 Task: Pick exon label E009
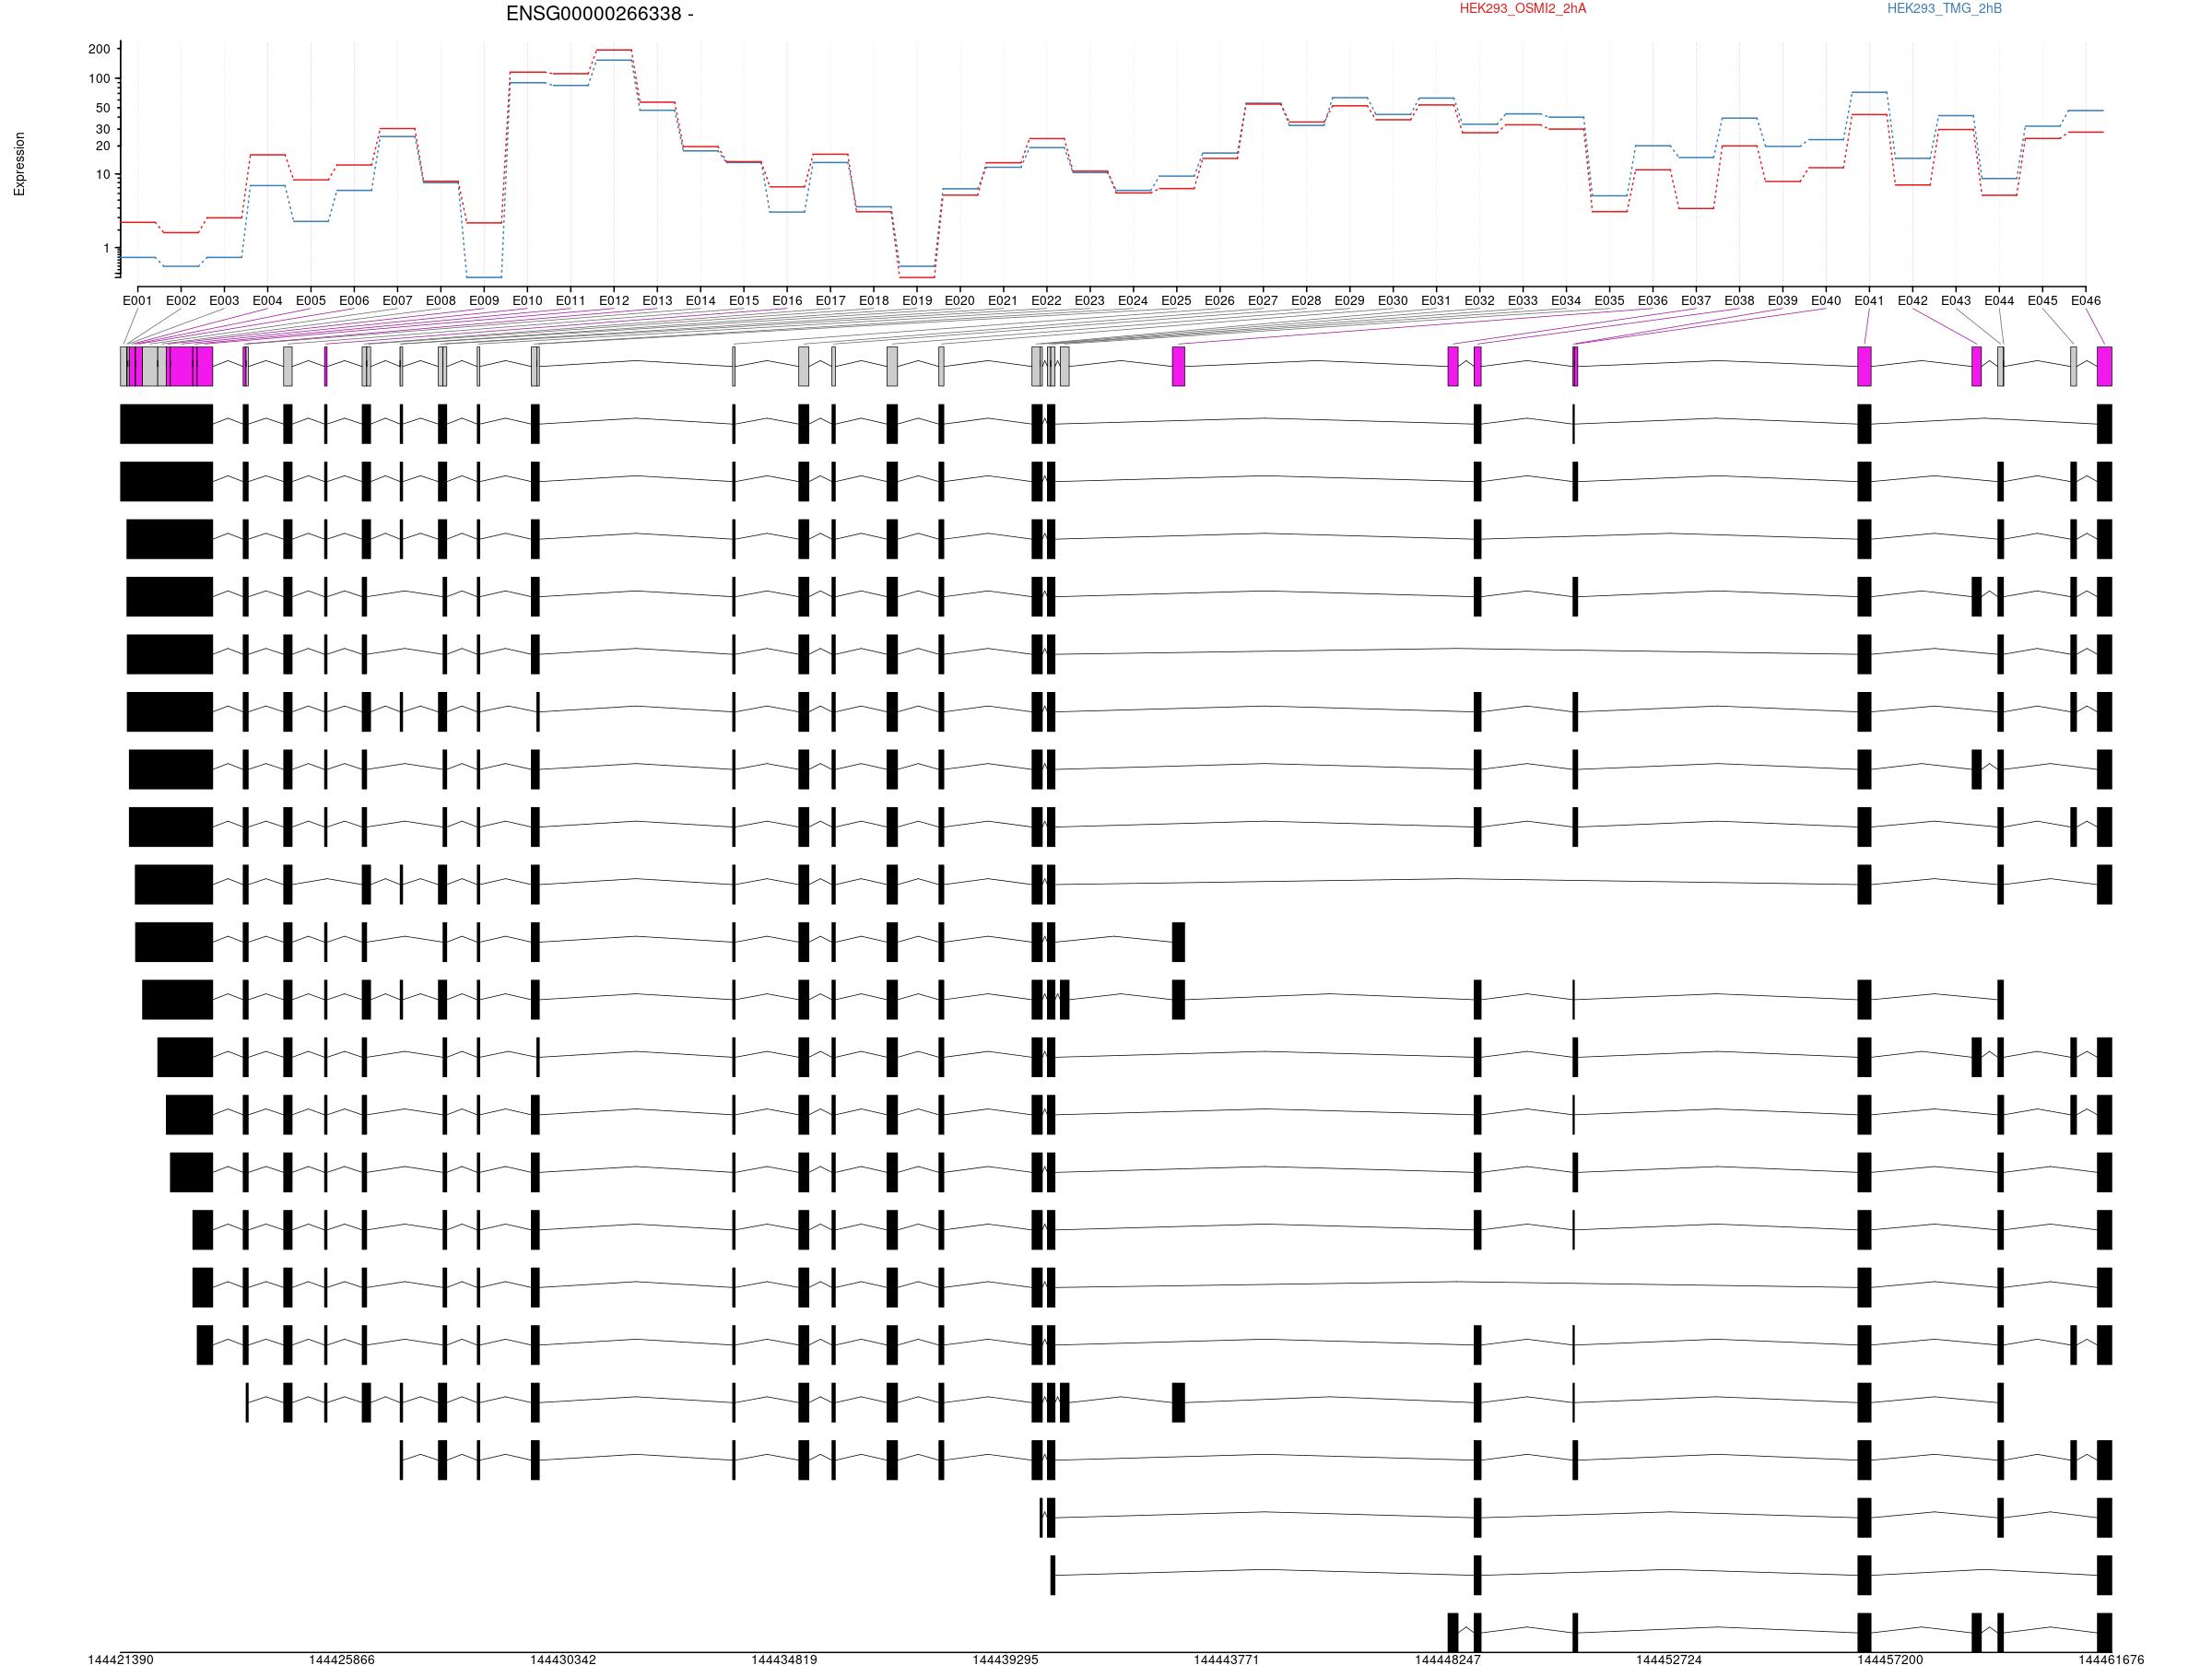tap(484, 300)
